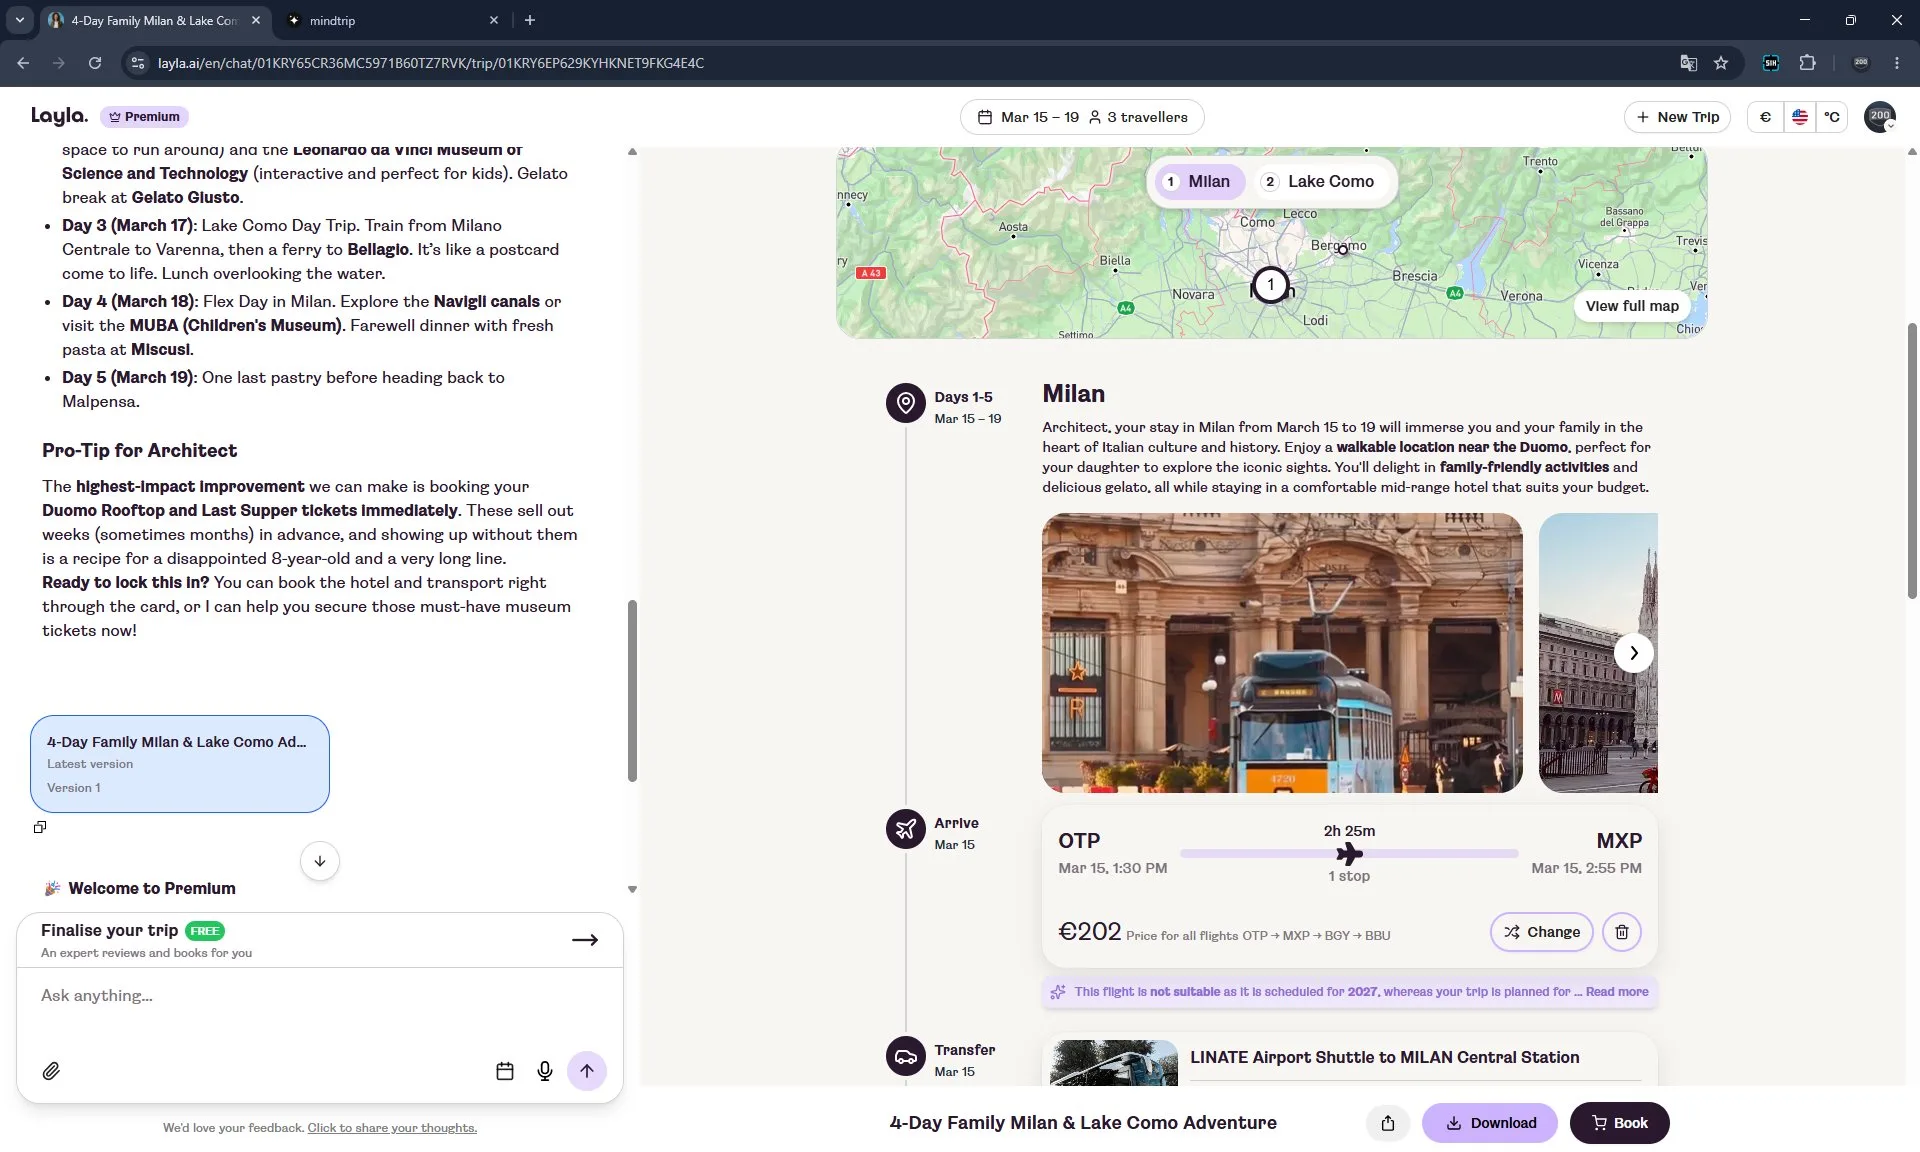Click Welcome to Premium heading

pos(152,889)
